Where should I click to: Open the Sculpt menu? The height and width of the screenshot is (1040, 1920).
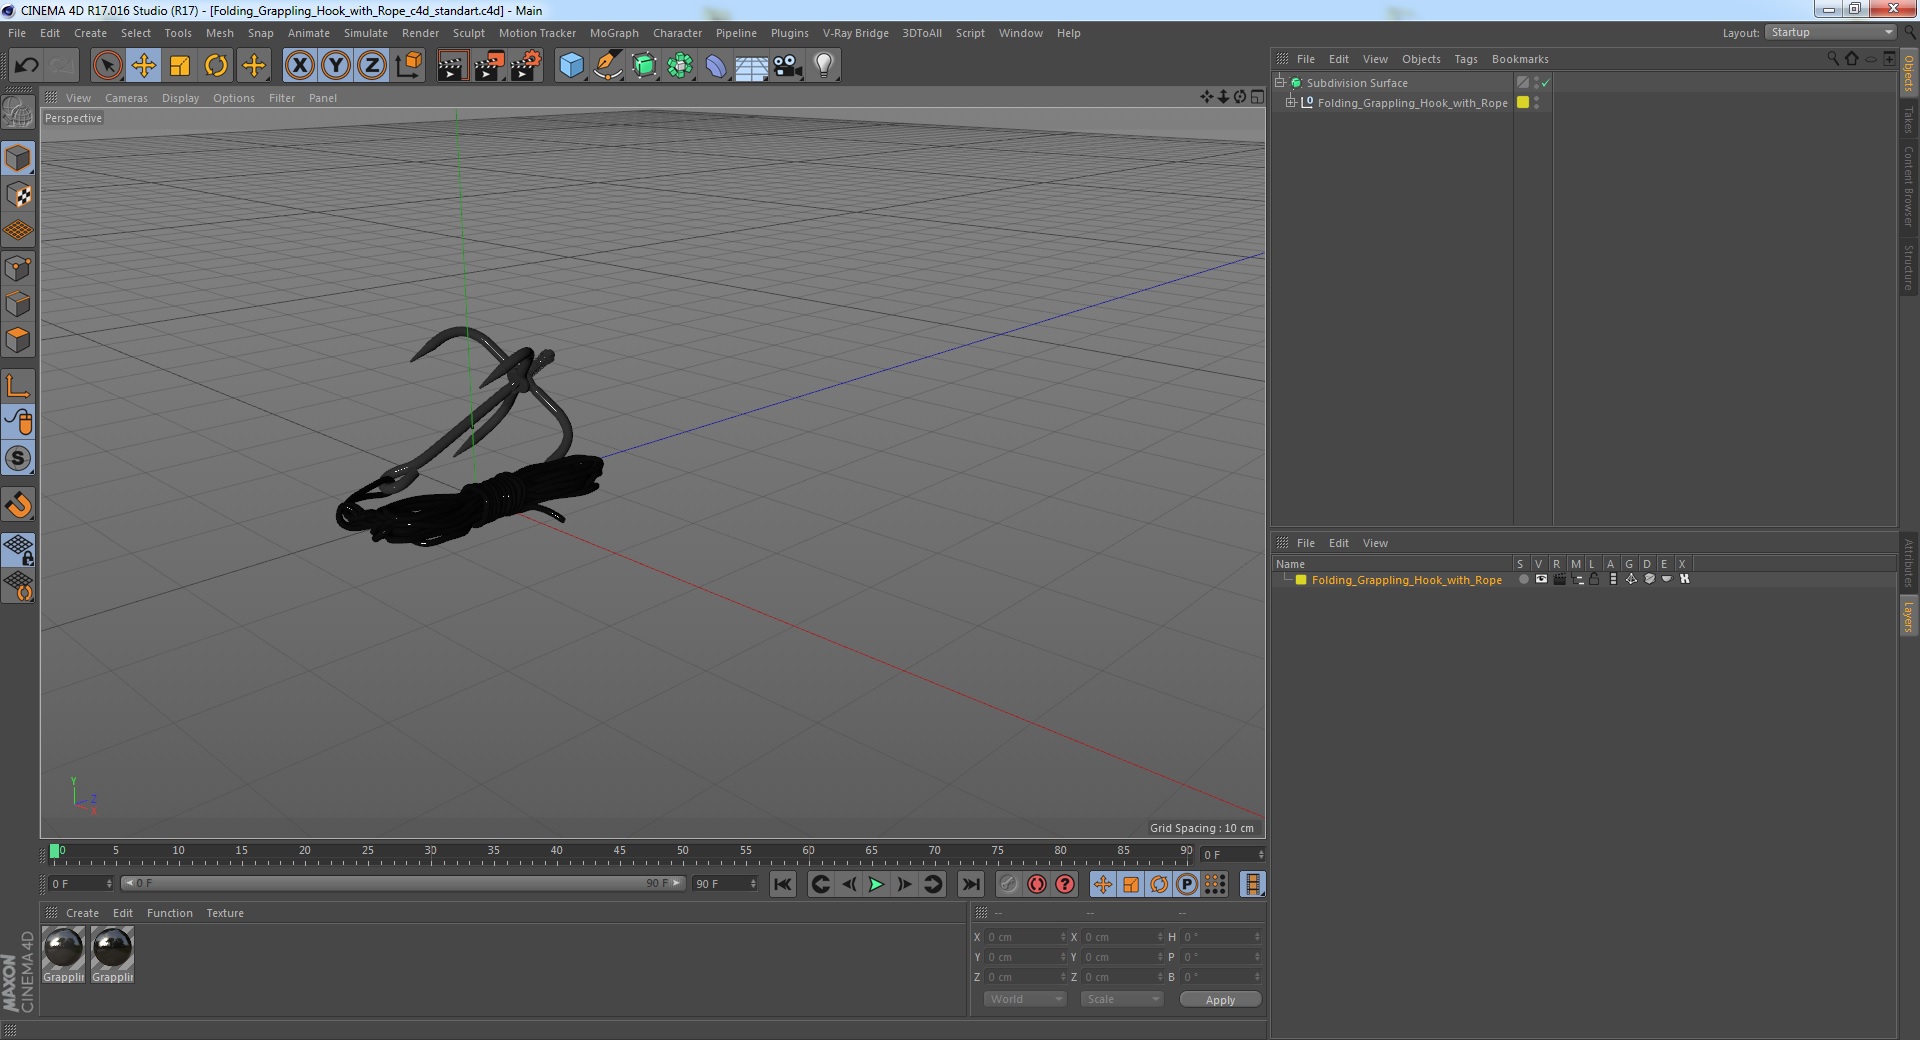[x=468, y=33]
